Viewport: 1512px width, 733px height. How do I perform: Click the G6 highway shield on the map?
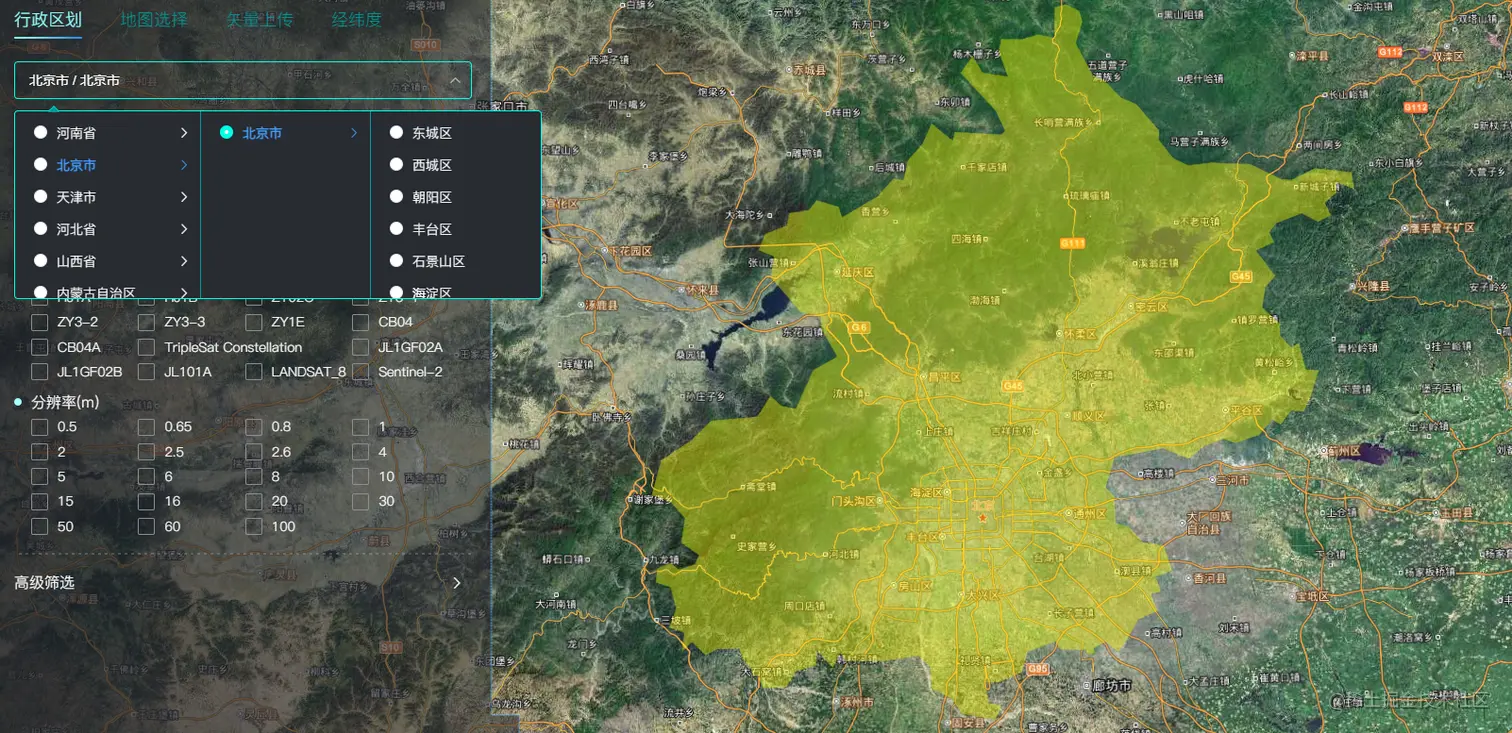coord(858,327)
